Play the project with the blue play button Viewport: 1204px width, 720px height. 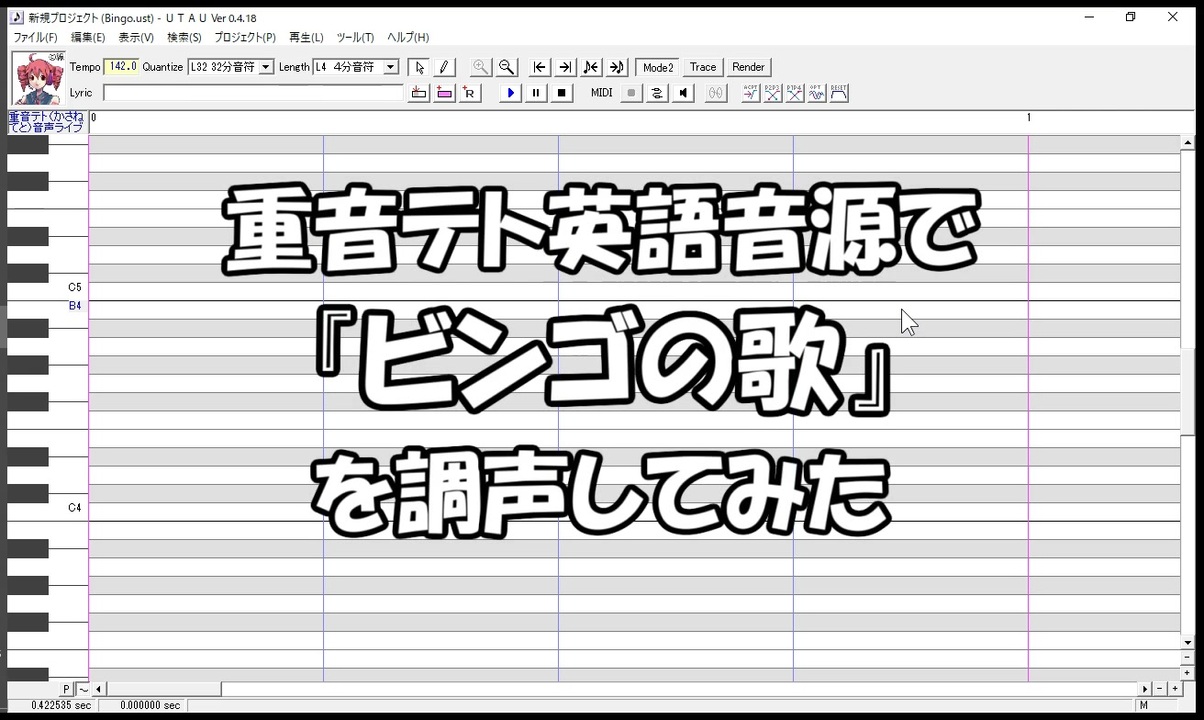point(510,93)
